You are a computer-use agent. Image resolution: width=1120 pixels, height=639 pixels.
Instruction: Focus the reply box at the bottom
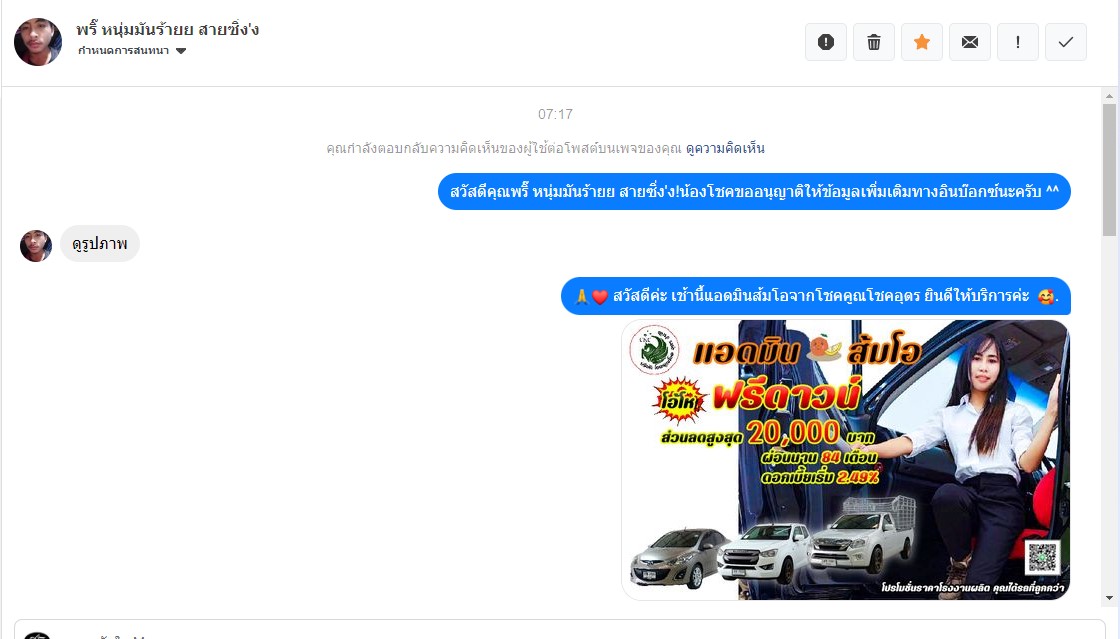(x=560, y=629)
